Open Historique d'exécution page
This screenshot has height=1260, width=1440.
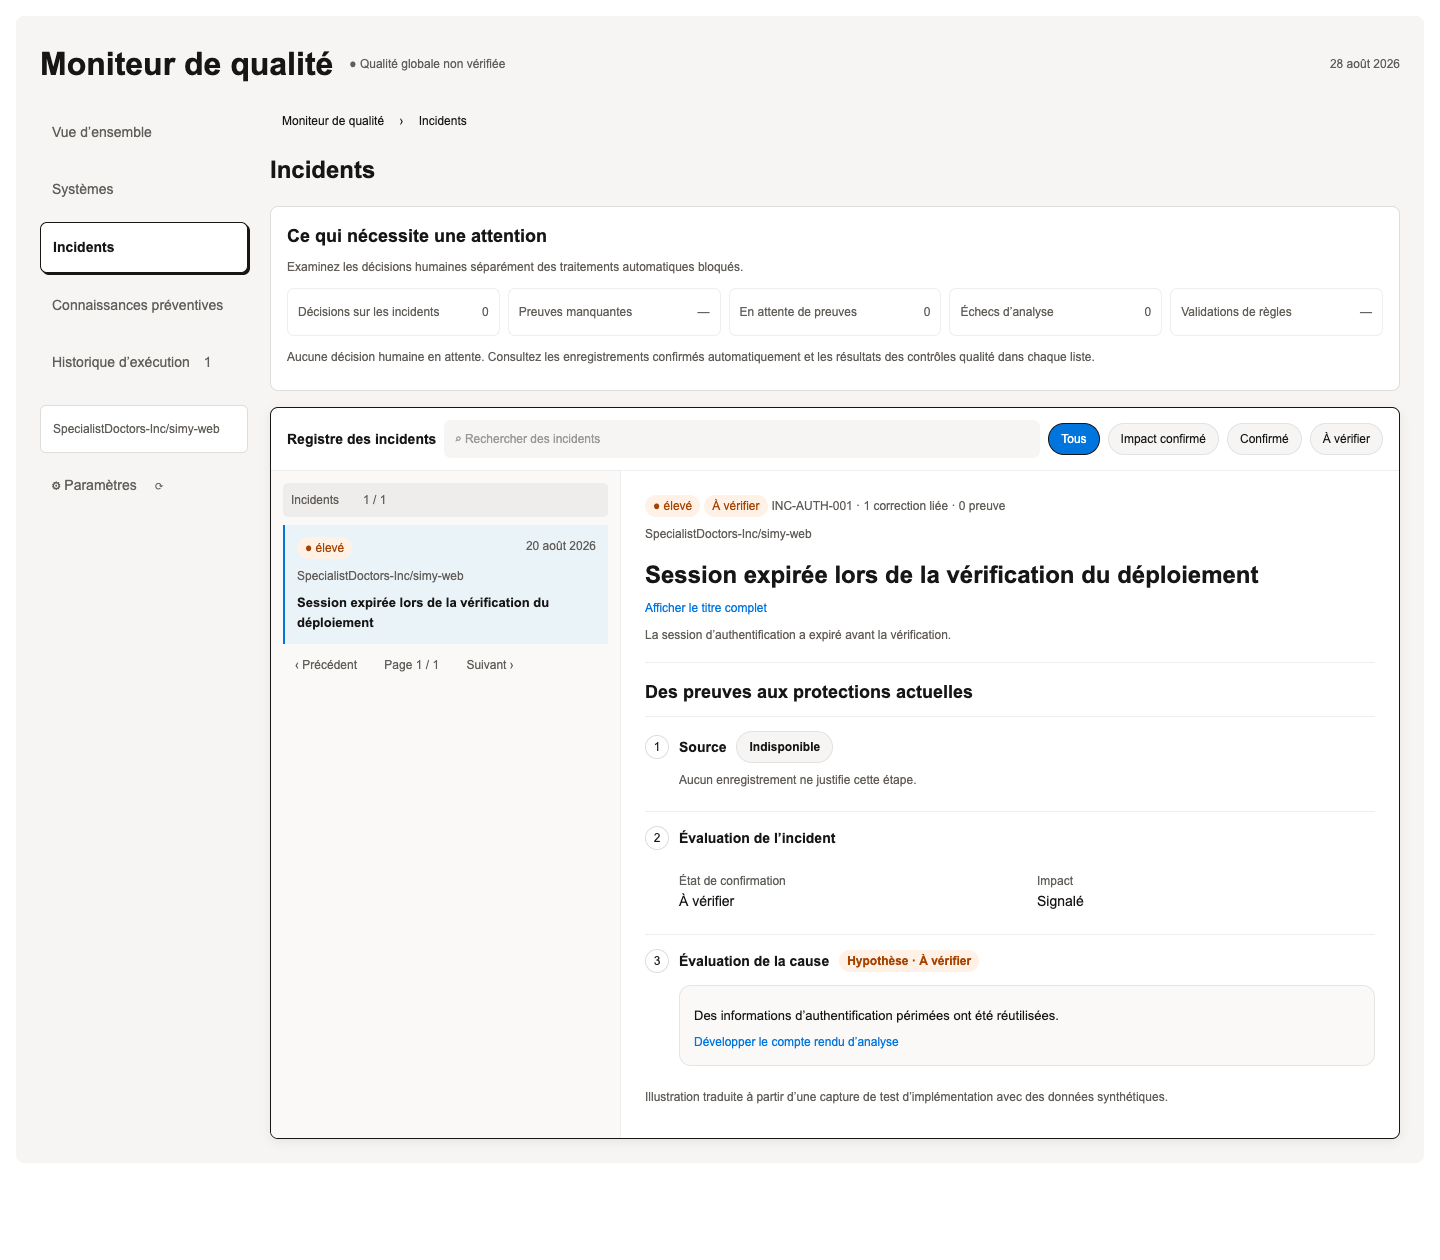point(131,362)
